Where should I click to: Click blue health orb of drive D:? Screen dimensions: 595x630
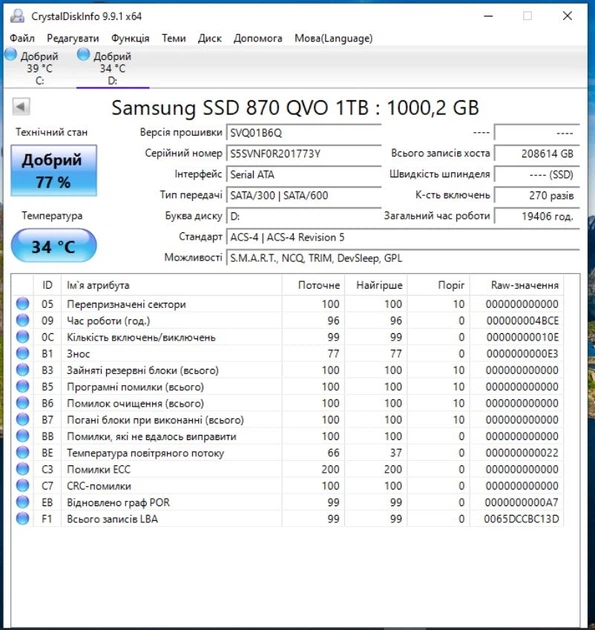pyautogui.click(x=83, y=54)
